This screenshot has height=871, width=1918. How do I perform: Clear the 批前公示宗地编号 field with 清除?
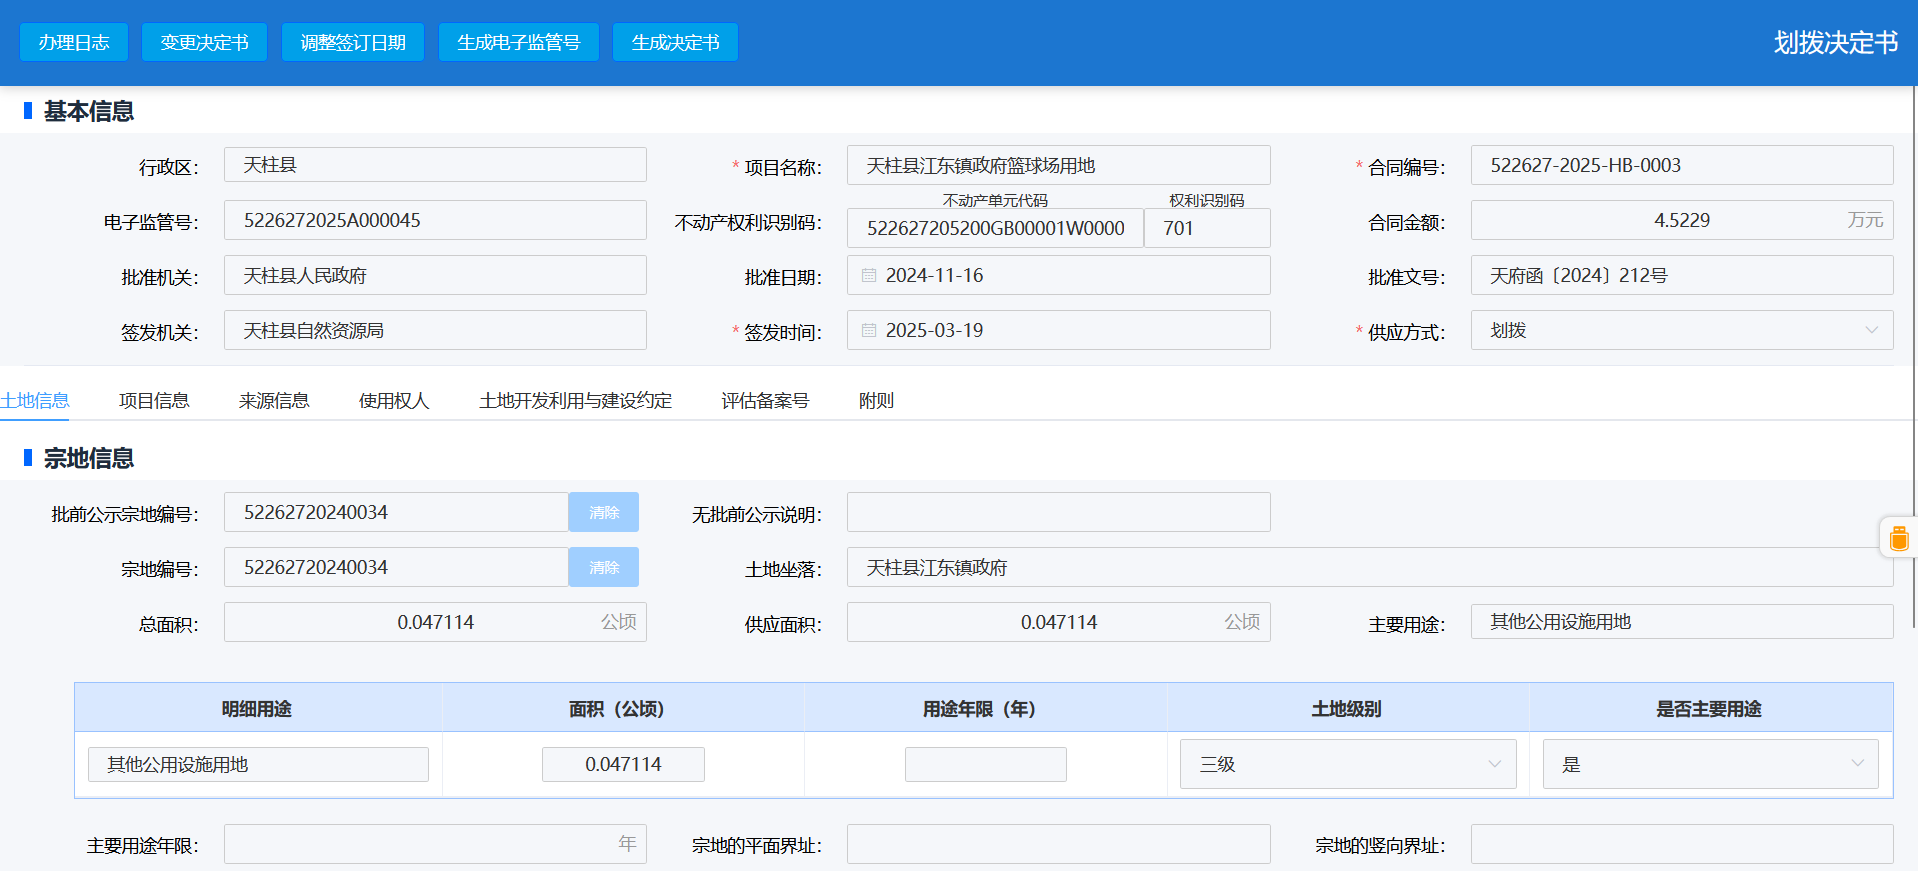click(604, 512)
